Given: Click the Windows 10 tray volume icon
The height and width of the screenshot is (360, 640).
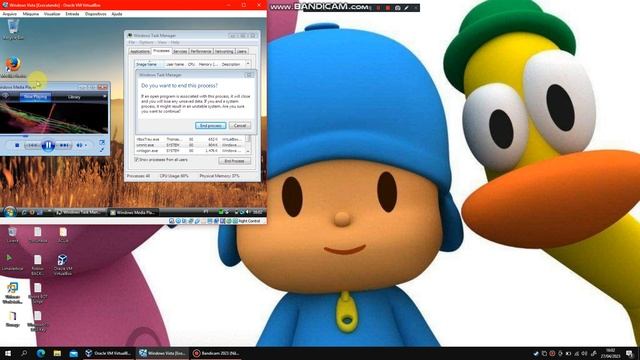Looking at the screenshot, I should [x=584, y=353].
